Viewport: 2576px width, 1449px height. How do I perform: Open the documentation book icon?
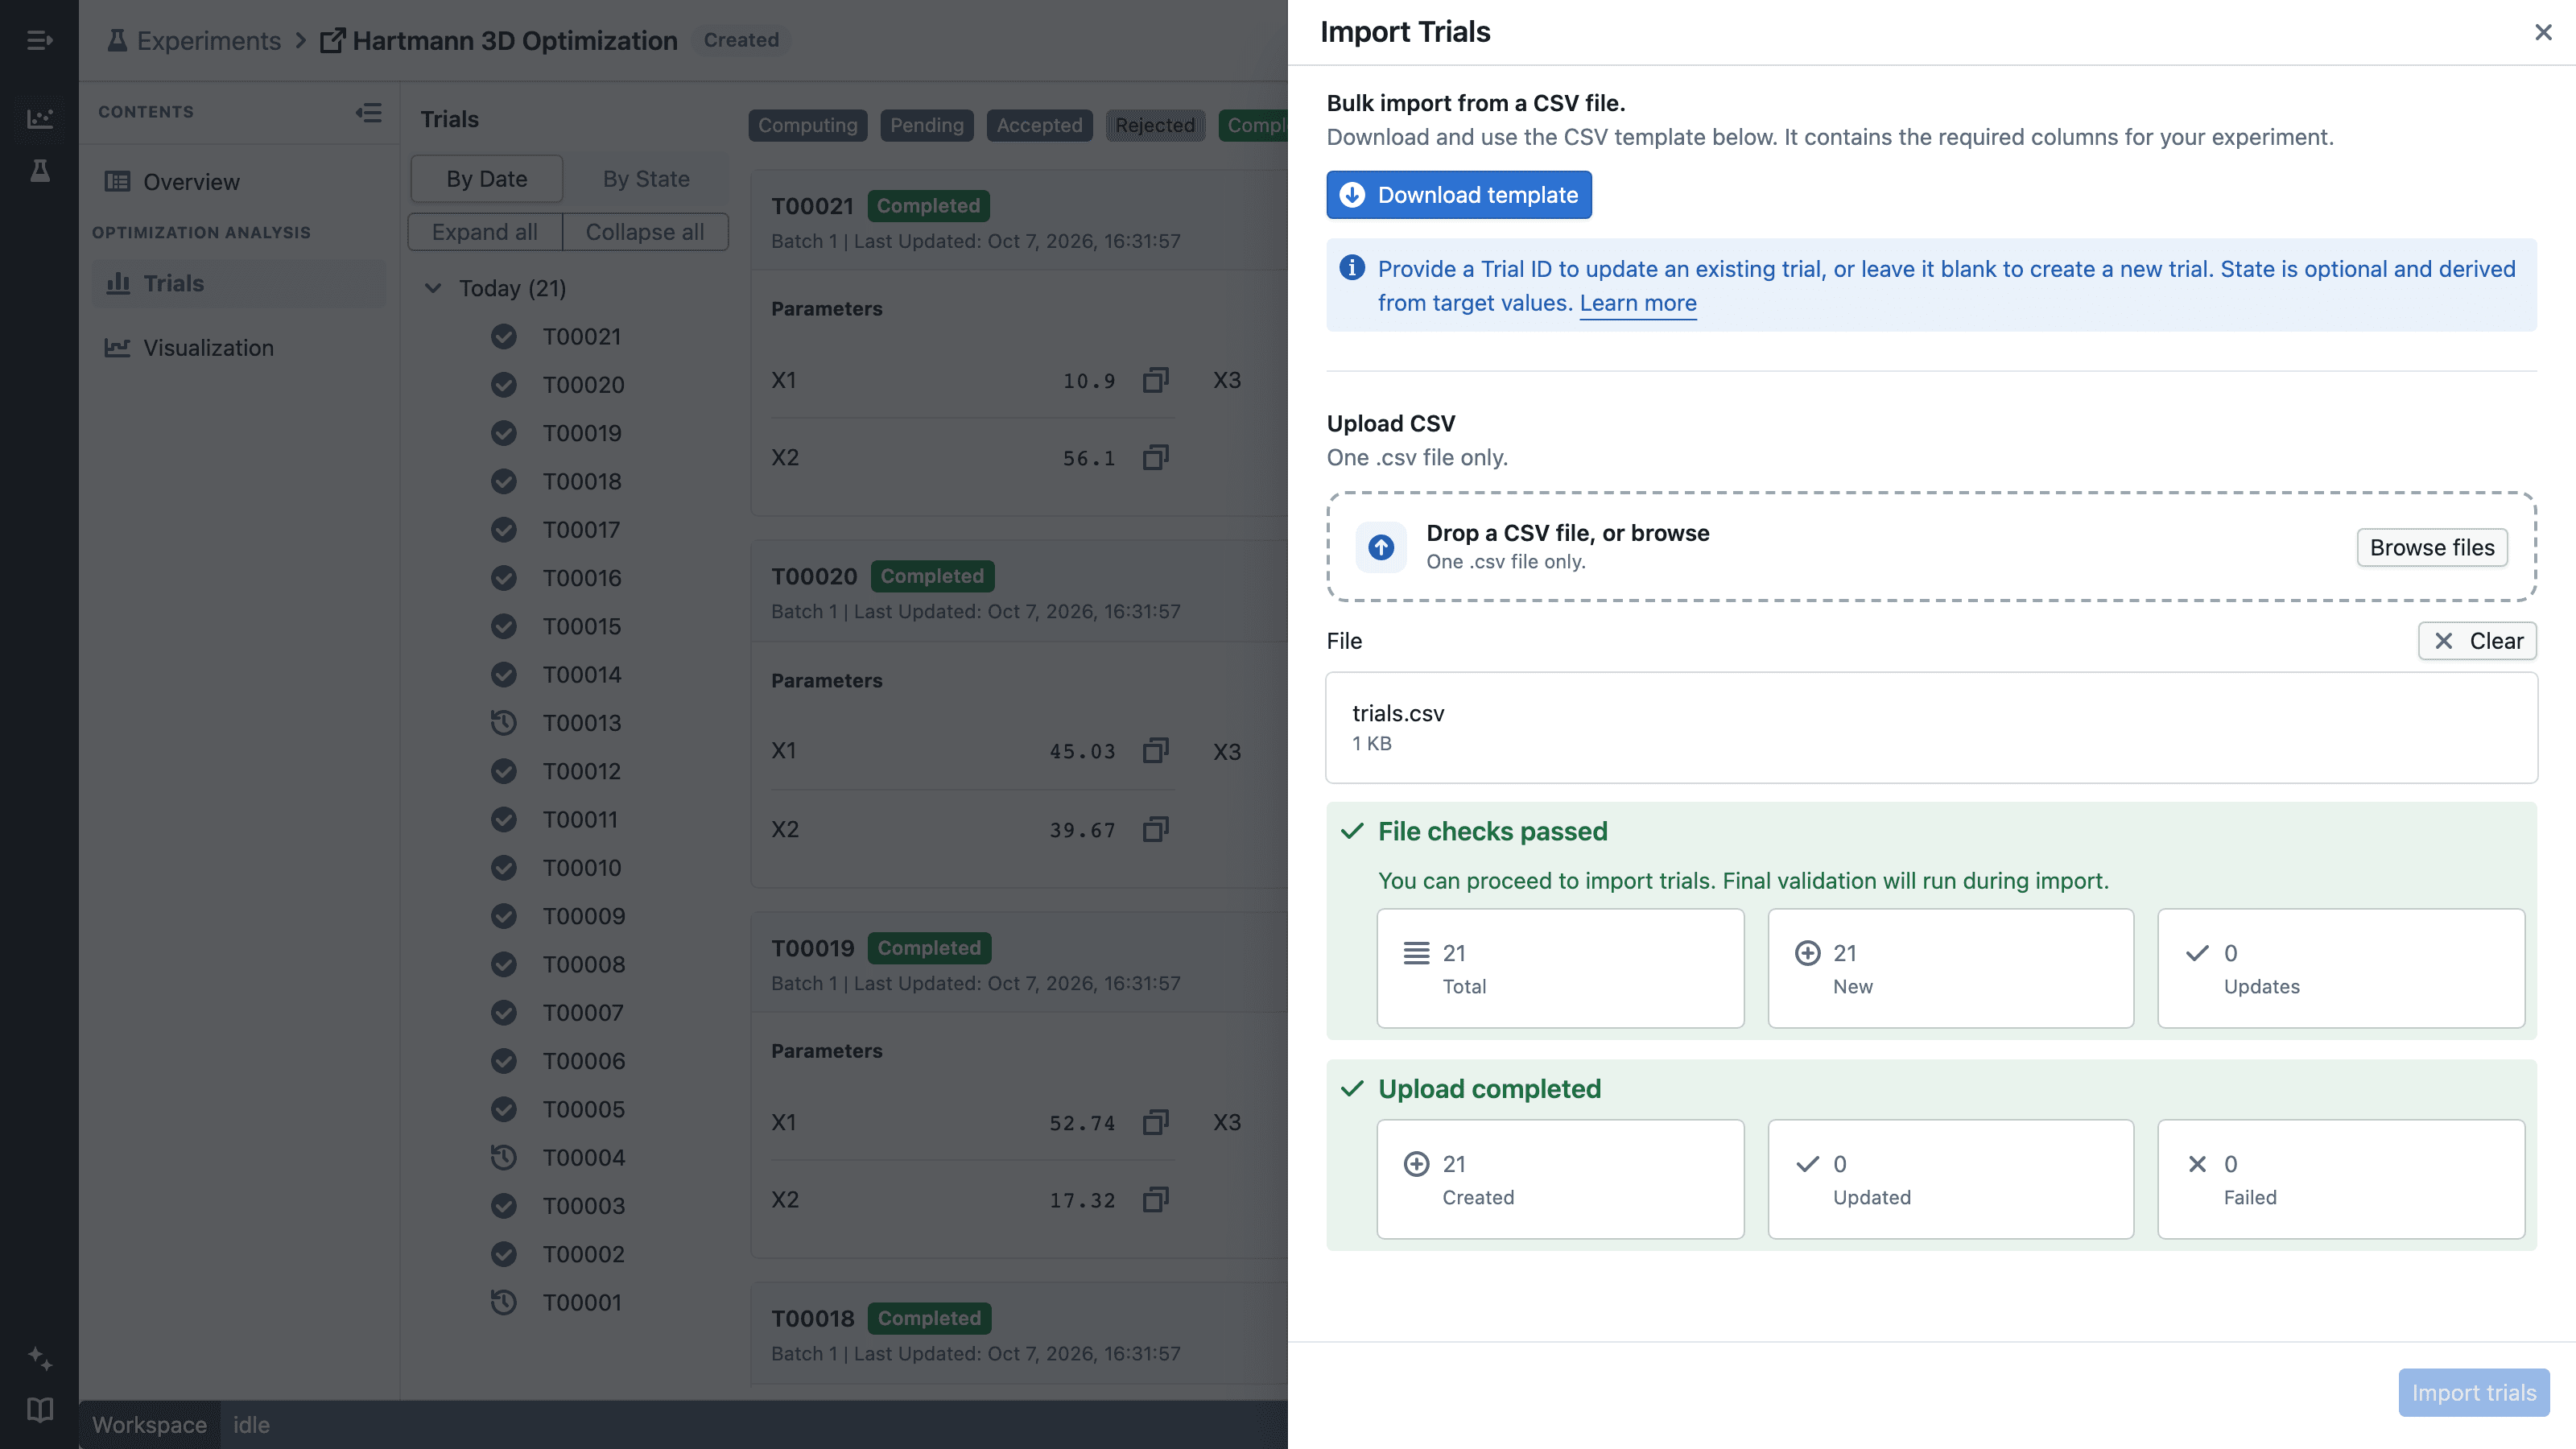point(39,1410)
